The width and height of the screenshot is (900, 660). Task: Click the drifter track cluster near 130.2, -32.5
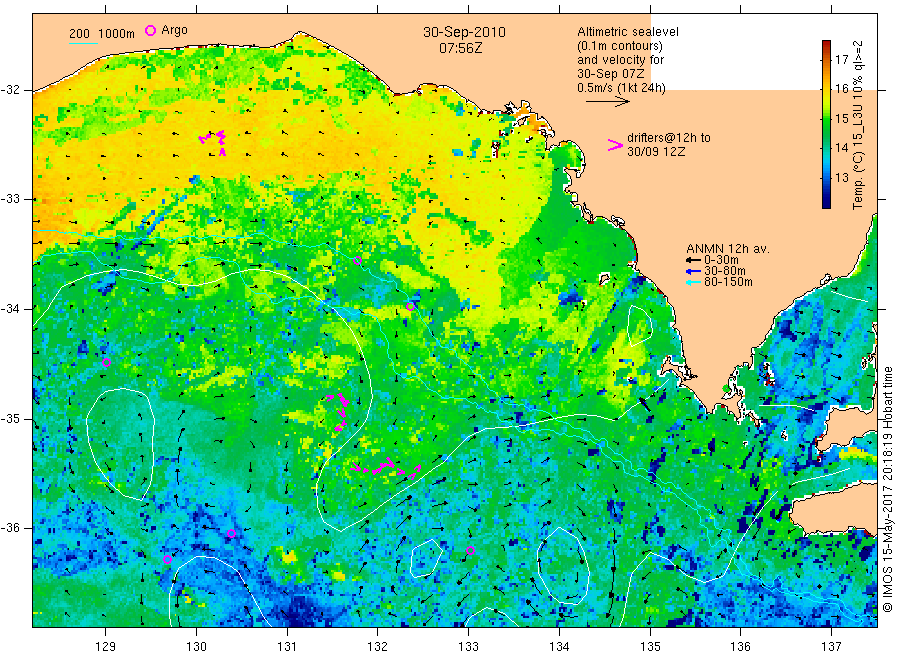[x=214, y=142]
